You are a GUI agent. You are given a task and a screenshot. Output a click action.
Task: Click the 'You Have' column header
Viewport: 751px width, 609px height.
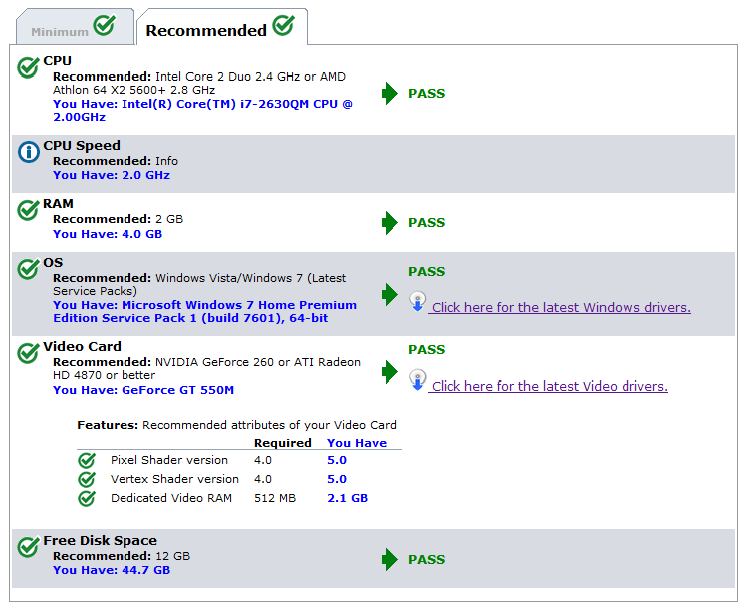(357, 443)
